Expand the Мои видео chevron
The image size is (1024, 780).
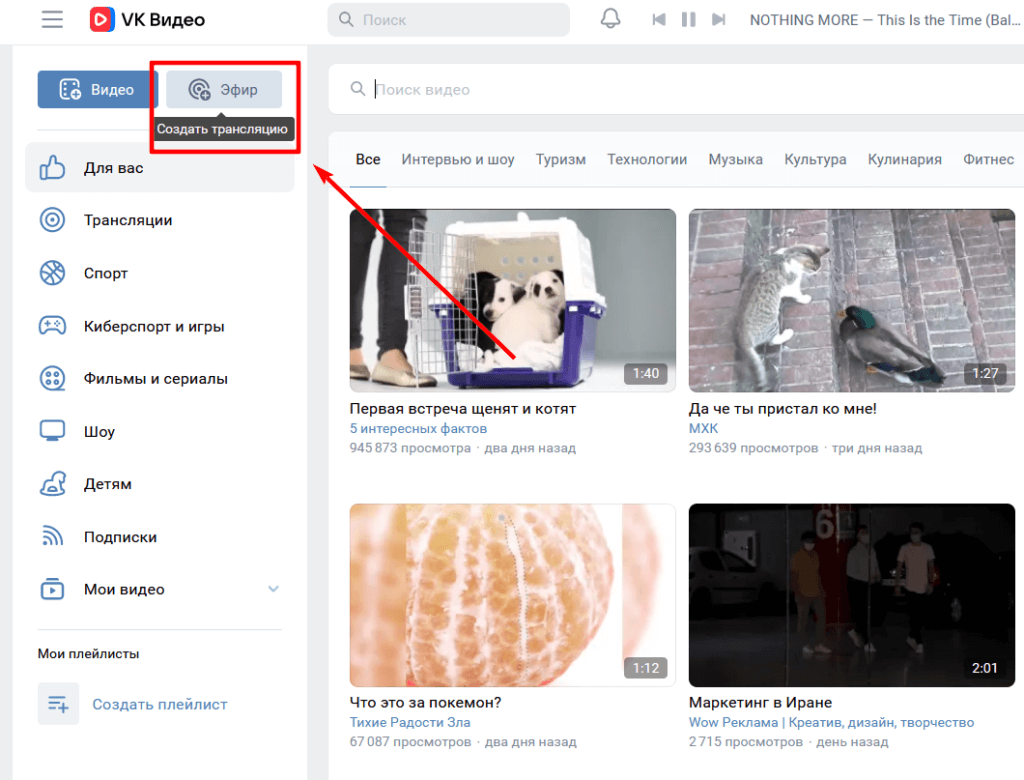[273, 589]
